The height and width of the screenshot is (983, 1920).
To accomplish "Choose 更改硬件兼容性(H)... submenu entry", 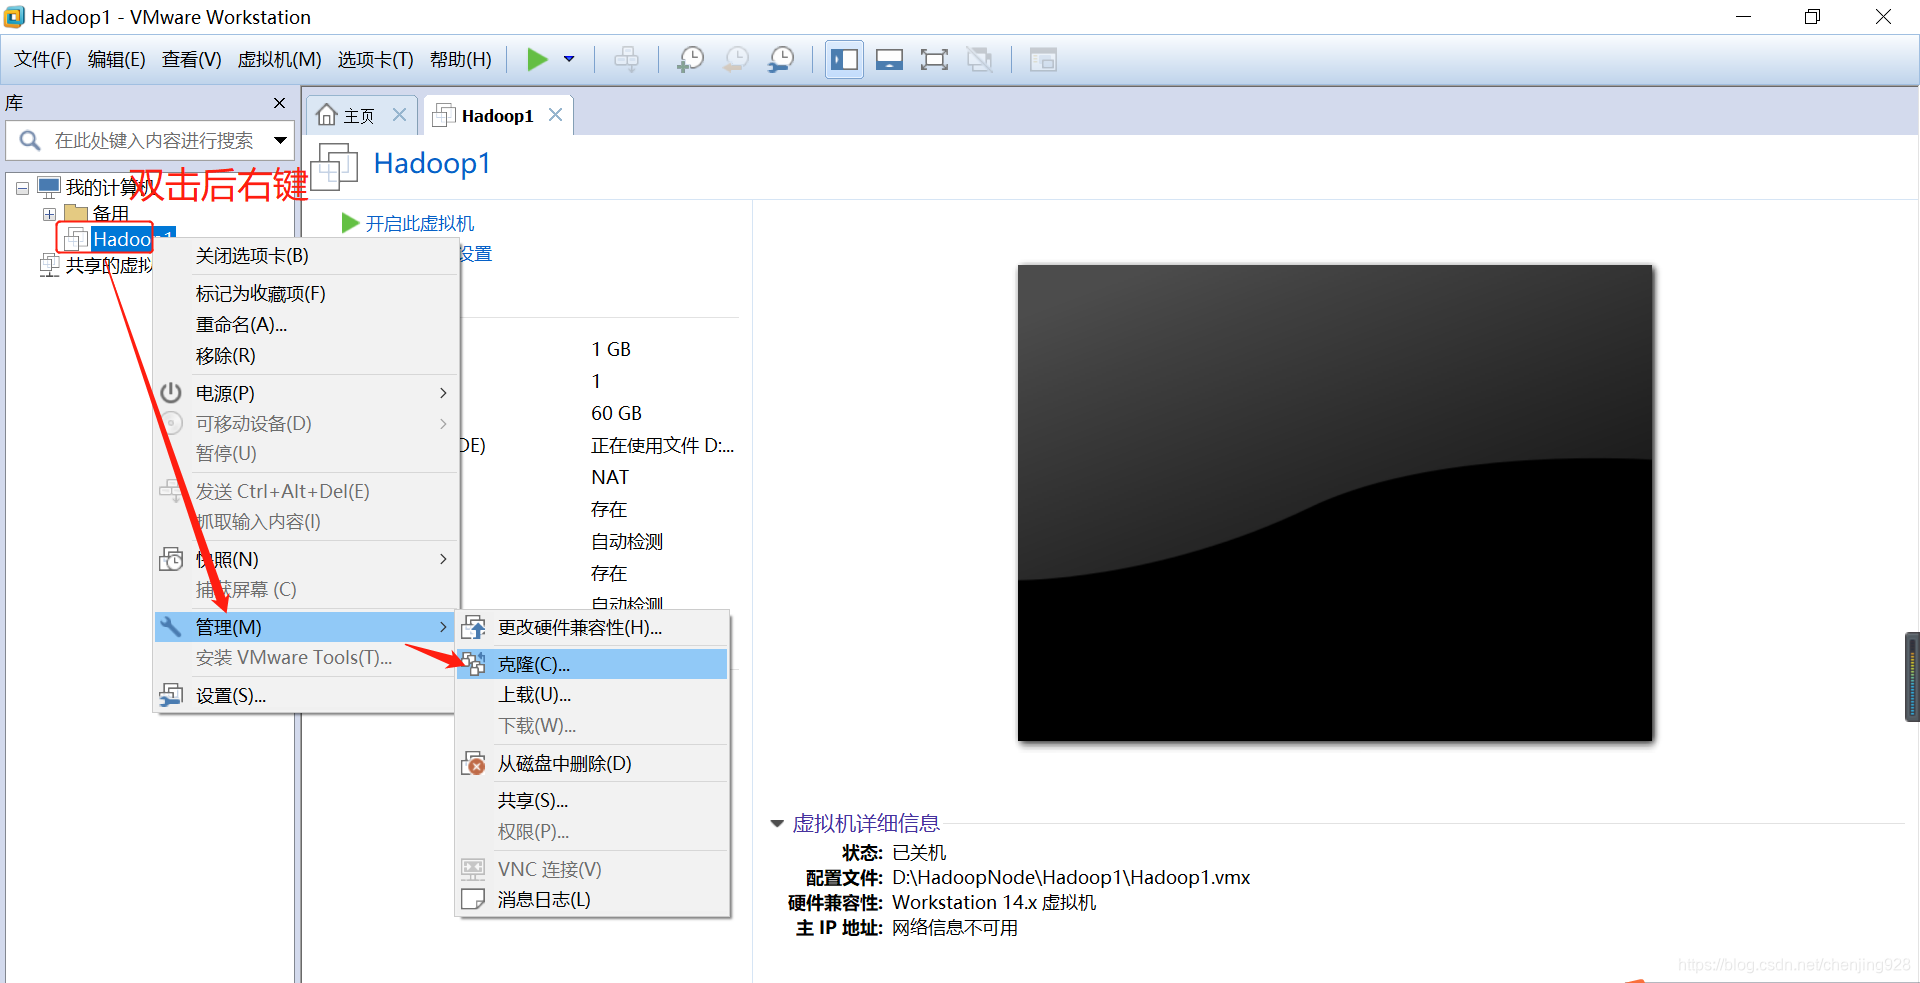I will click(x=593, y=628).
